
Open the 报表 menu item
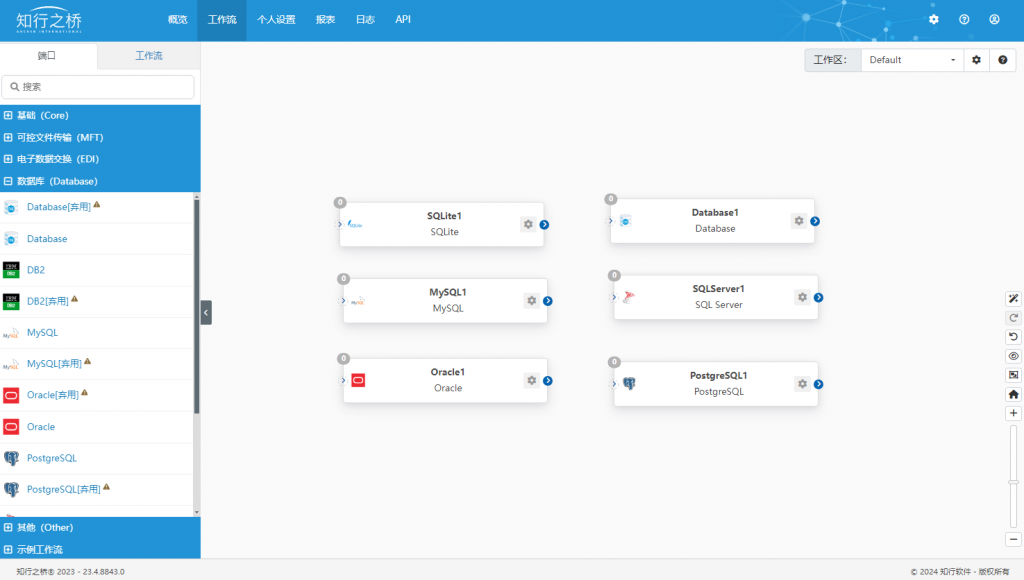(325, 20)
